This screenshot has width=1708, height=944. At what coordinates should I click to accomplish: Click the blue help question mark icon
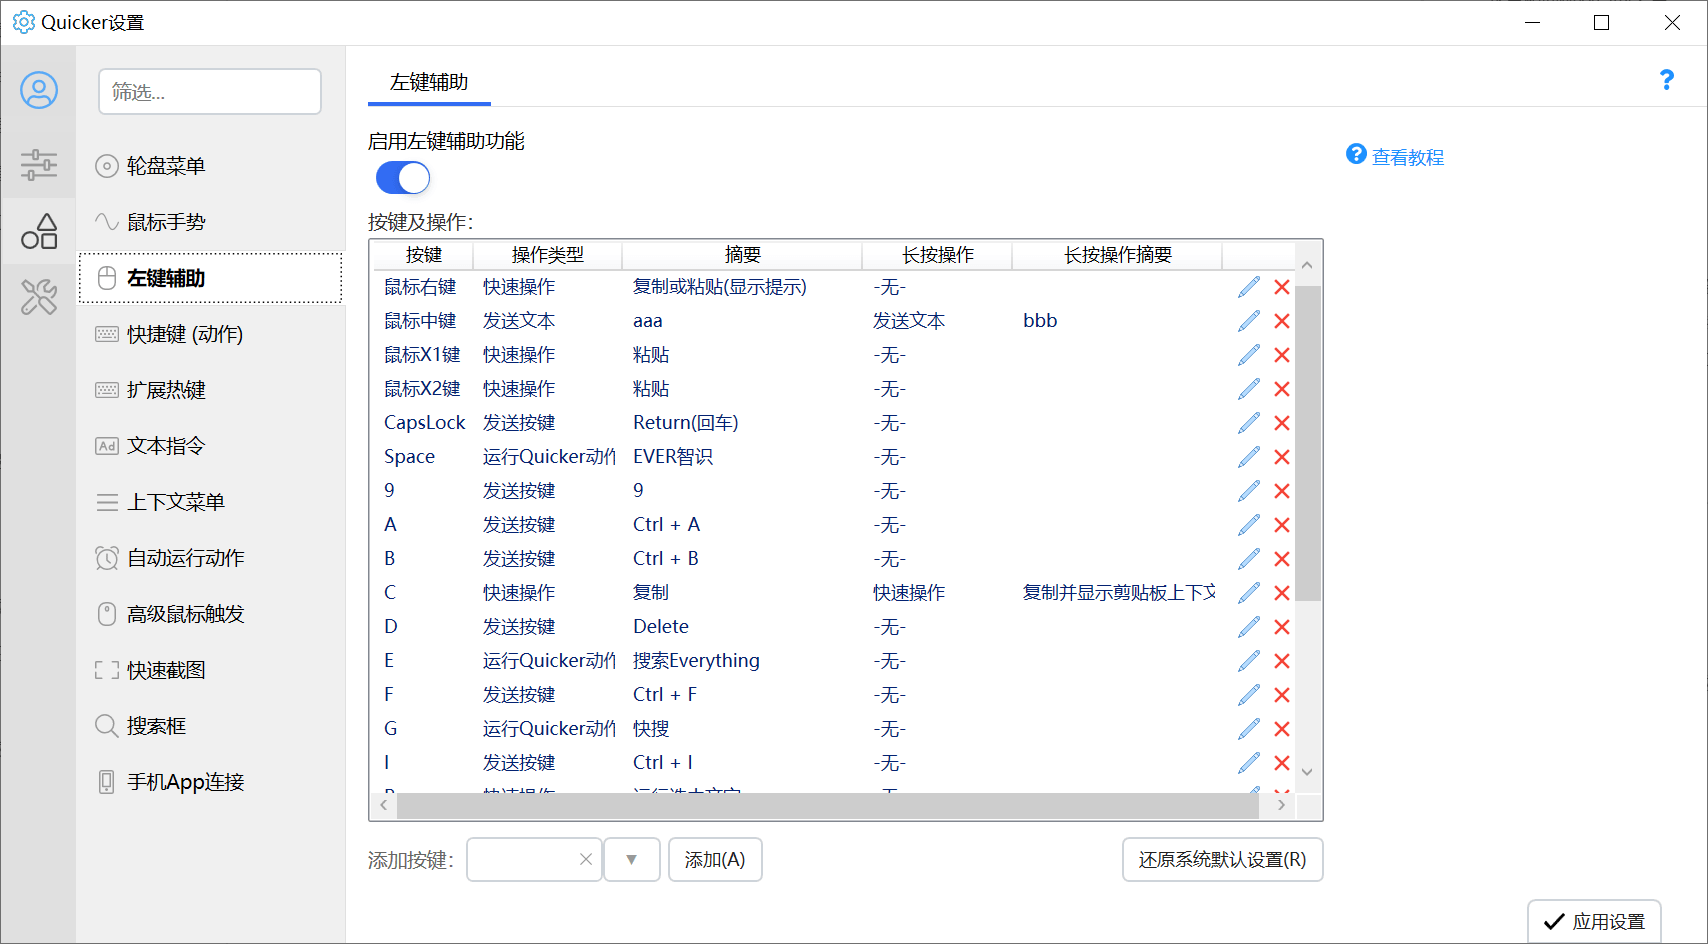1666,80
